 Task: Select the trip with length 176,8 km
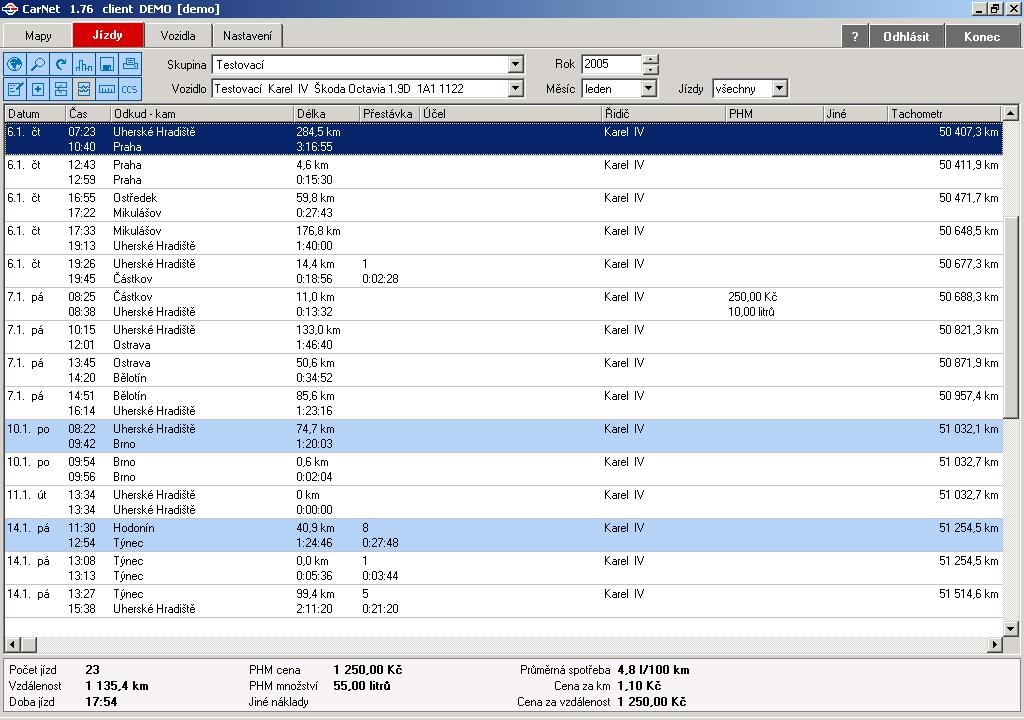(504, 238)
